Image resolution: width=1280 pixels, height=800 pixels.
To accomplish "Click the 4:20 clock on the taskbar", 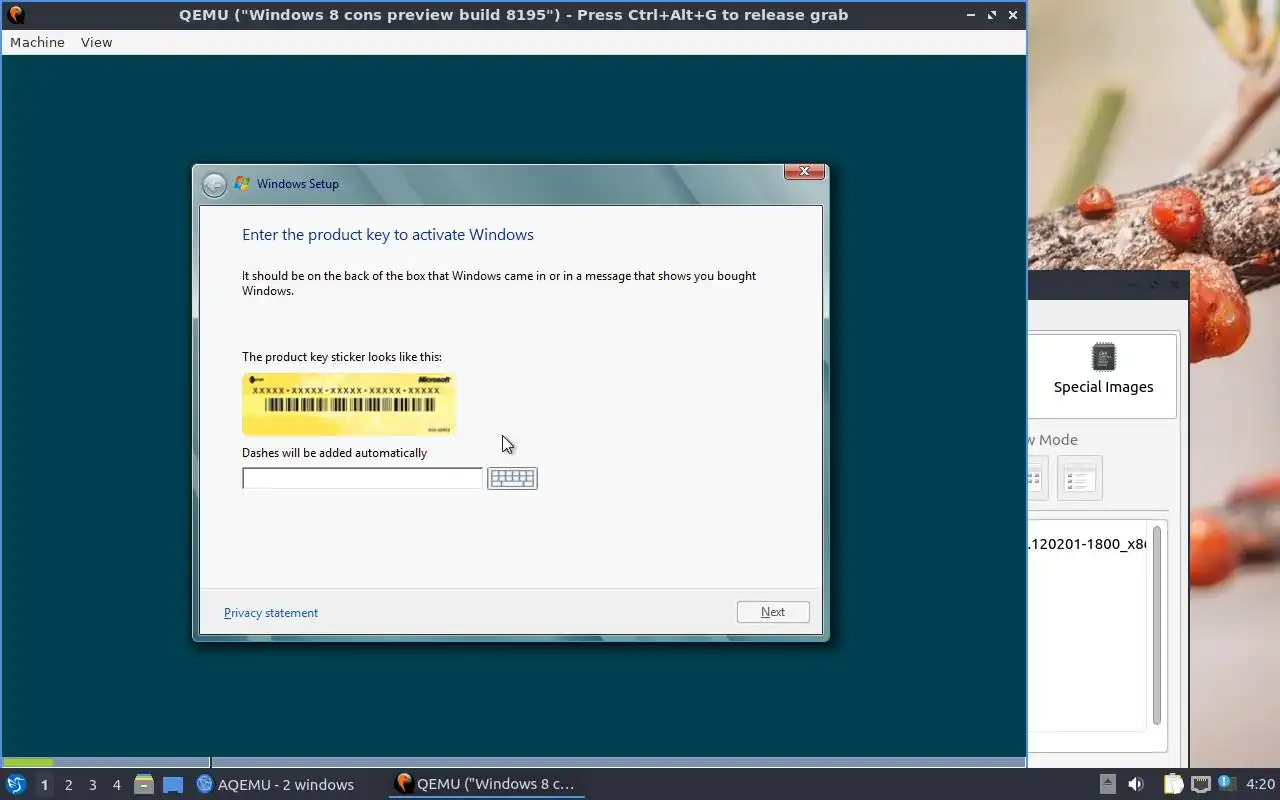I will pyautogui.click(x=1260, y=784).
